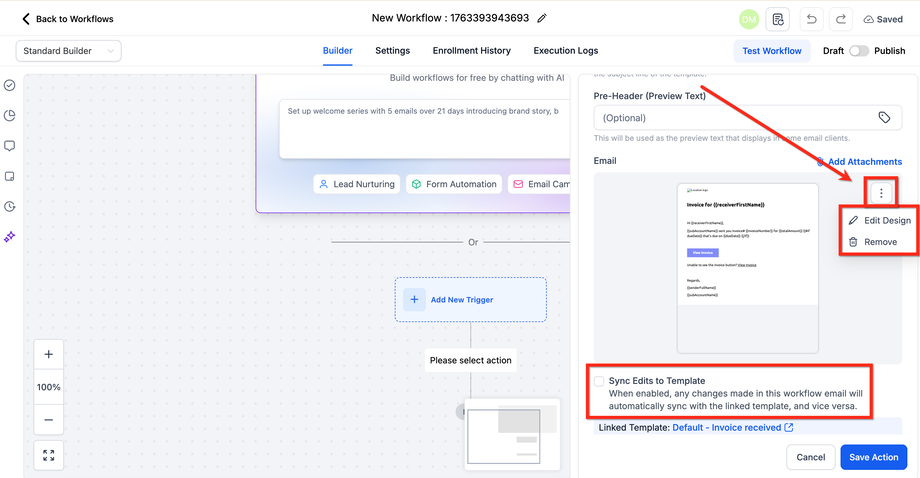Open the Enrollment History tab
This screenshot has height=478, width=920.
pyautogui.click(x=471, y=51)
